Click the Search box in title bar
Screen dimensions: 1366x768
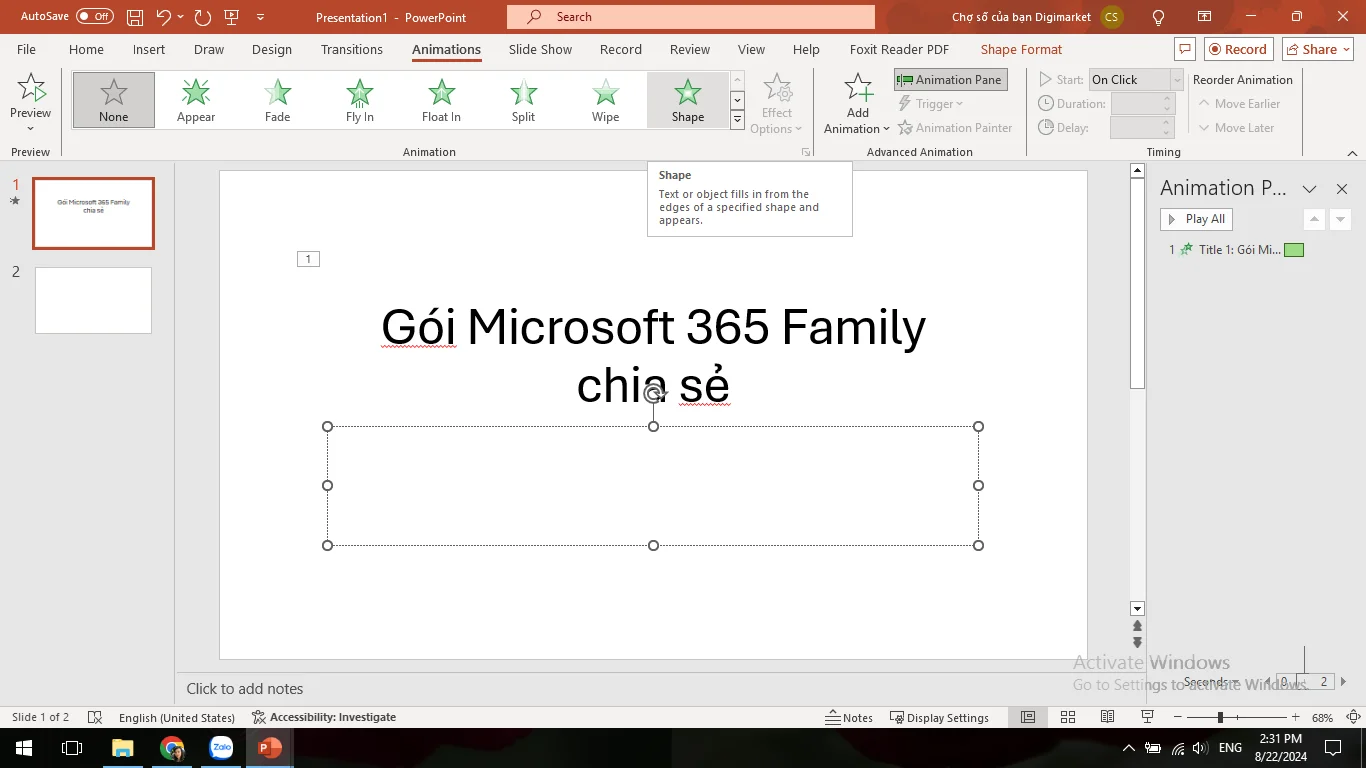coord(691,17)
